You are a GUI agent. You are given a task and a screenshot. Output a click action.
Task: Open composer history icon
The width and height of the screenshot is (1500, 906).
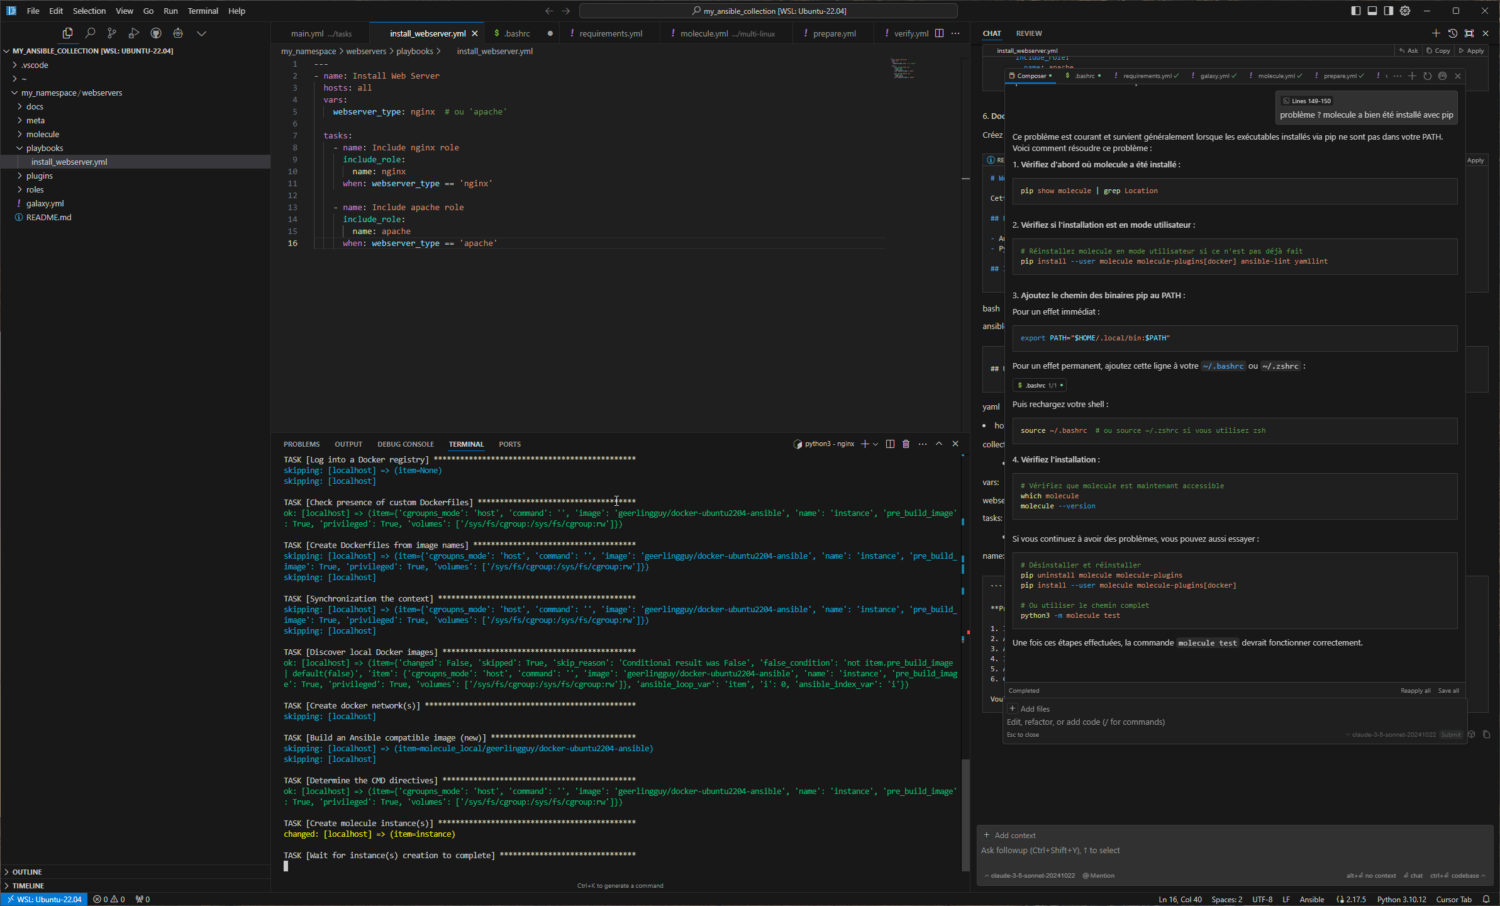click(1427, 76)
